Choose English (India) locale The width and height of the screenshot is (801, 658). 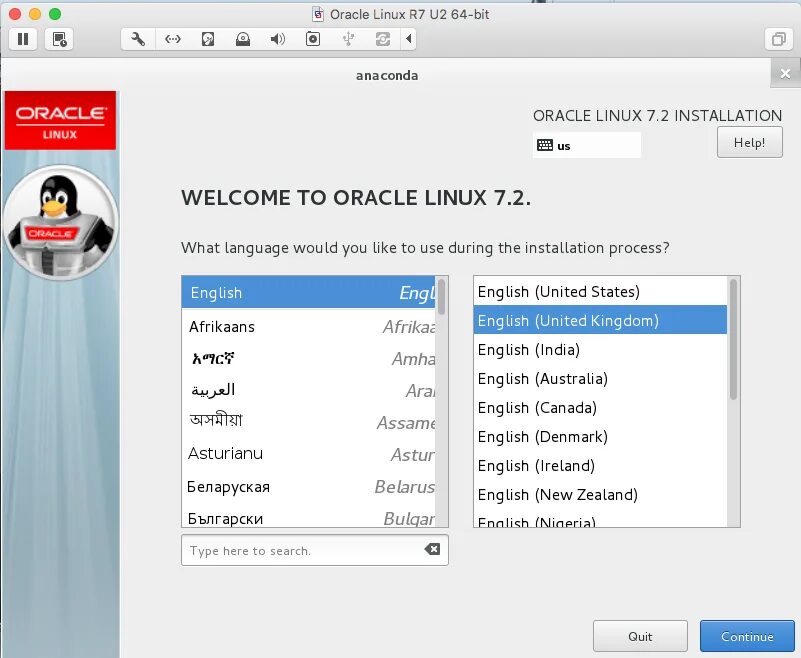pyautogui.click(x=600, y=349)
